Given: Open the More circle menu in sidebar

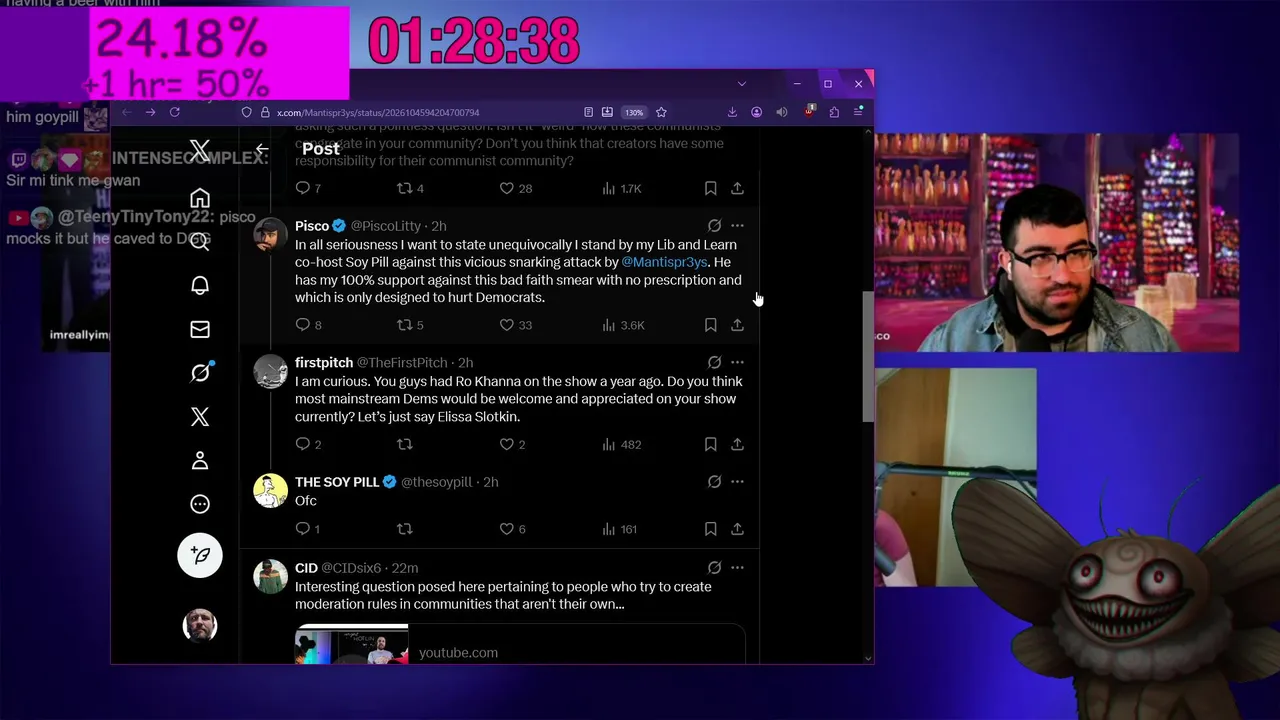Looking at the screenshot, I should pos(200,504).
